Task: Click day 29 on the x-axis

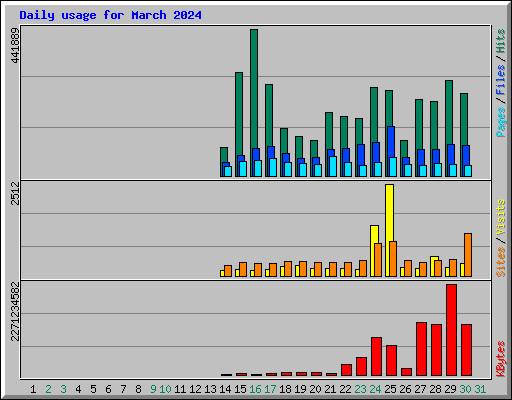Action: (450, 389)
